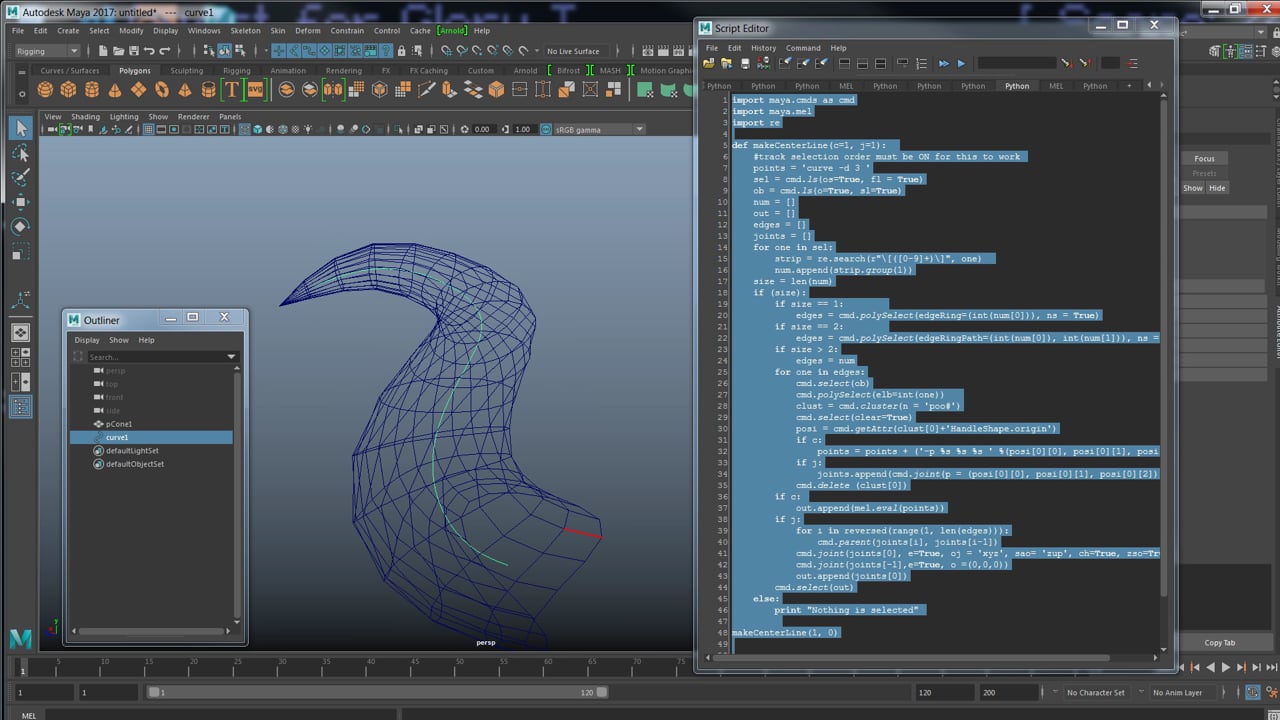Screen dimensions: 1280x720
Task: Toggle grid display in viewport panel
Action: pos(148,129)
